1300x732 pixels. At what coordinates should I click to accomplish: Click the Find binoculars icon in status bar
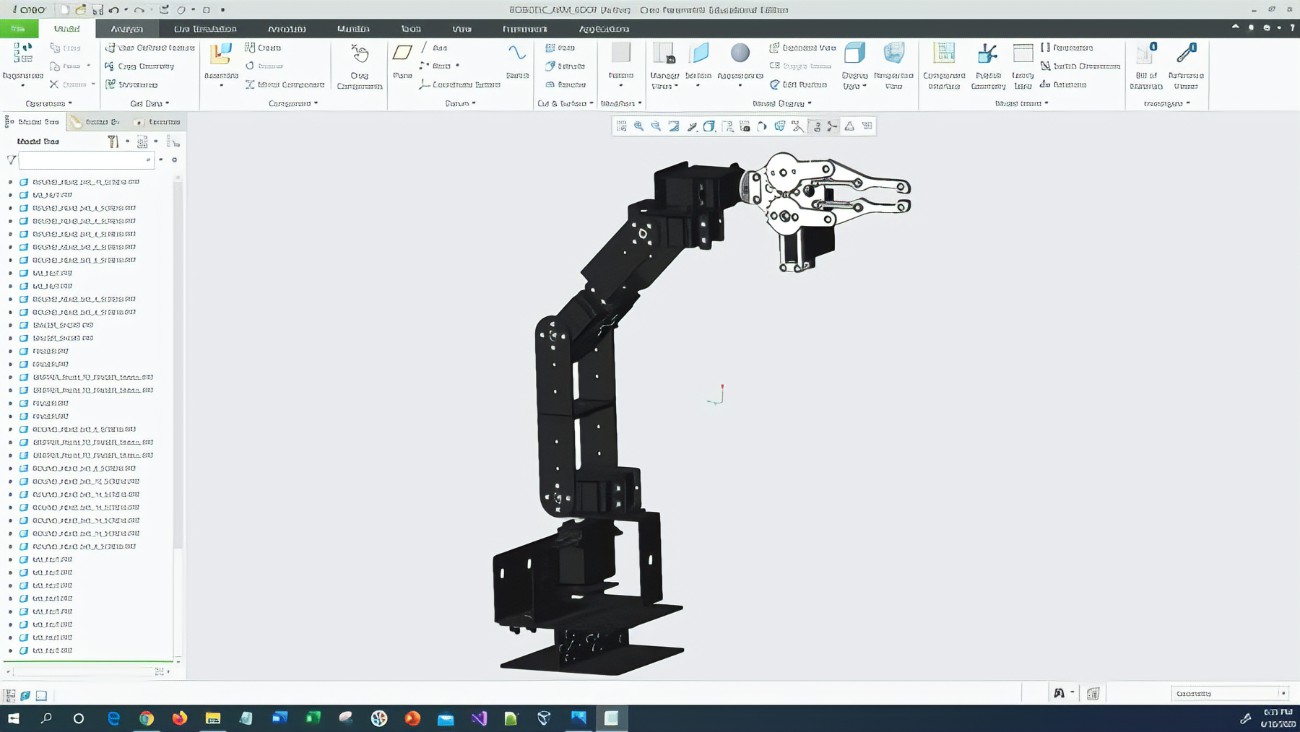1059,693
